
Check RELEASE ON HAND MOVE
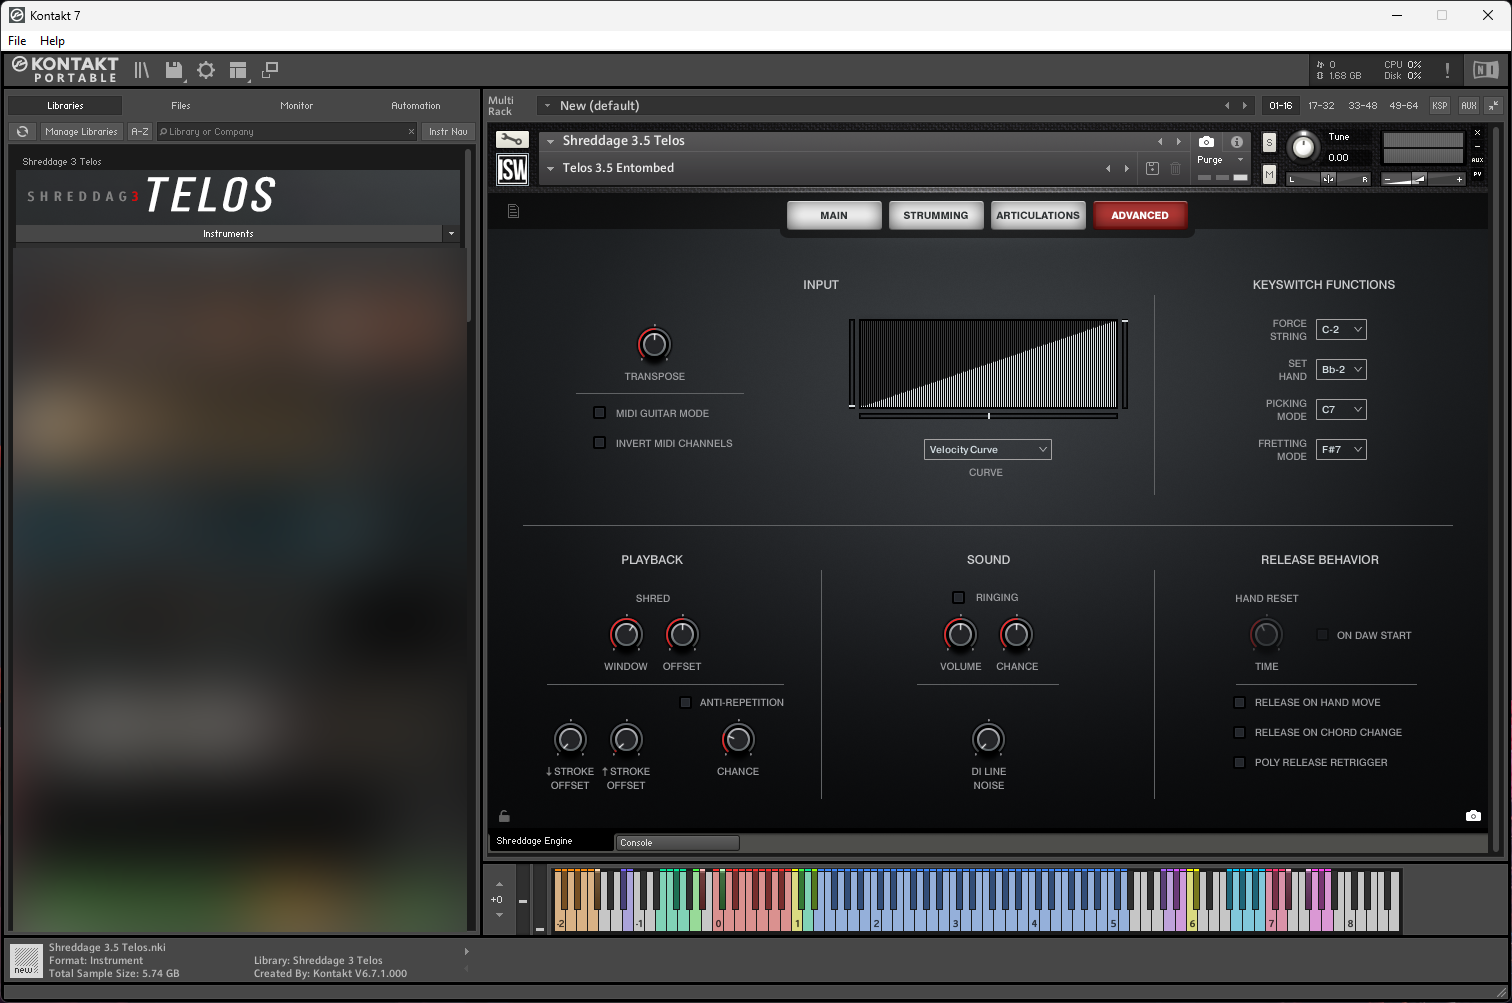tap(1239, 702)
